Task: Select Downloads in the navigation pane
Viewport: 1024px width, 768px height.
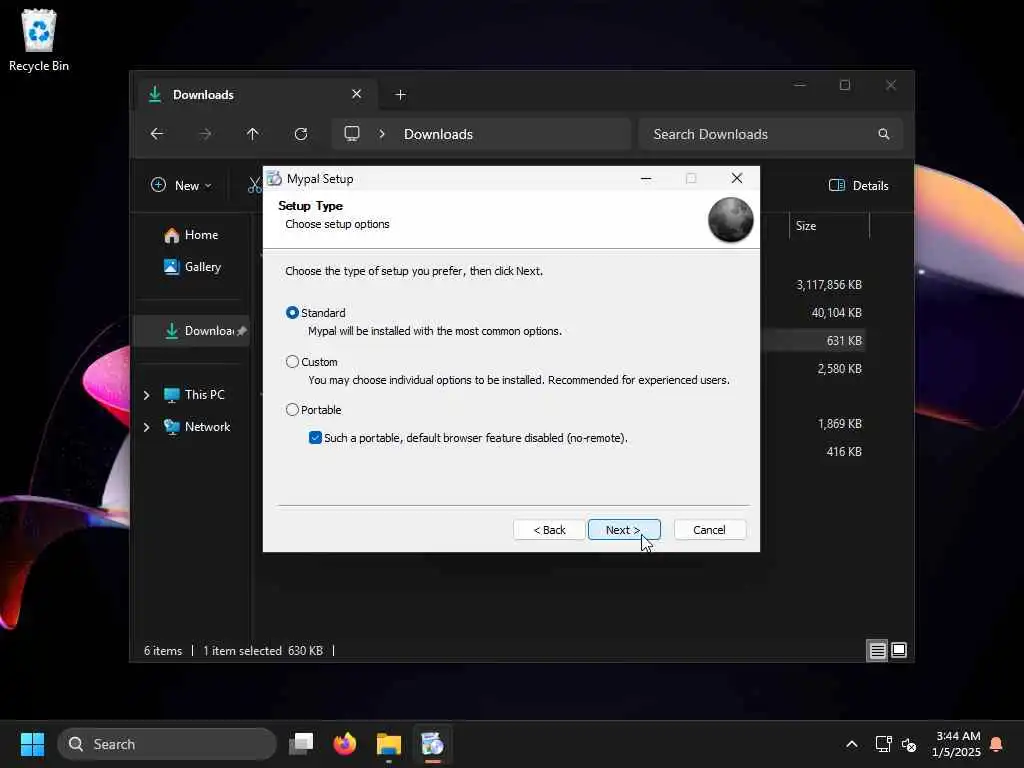Action: point(191,330)
